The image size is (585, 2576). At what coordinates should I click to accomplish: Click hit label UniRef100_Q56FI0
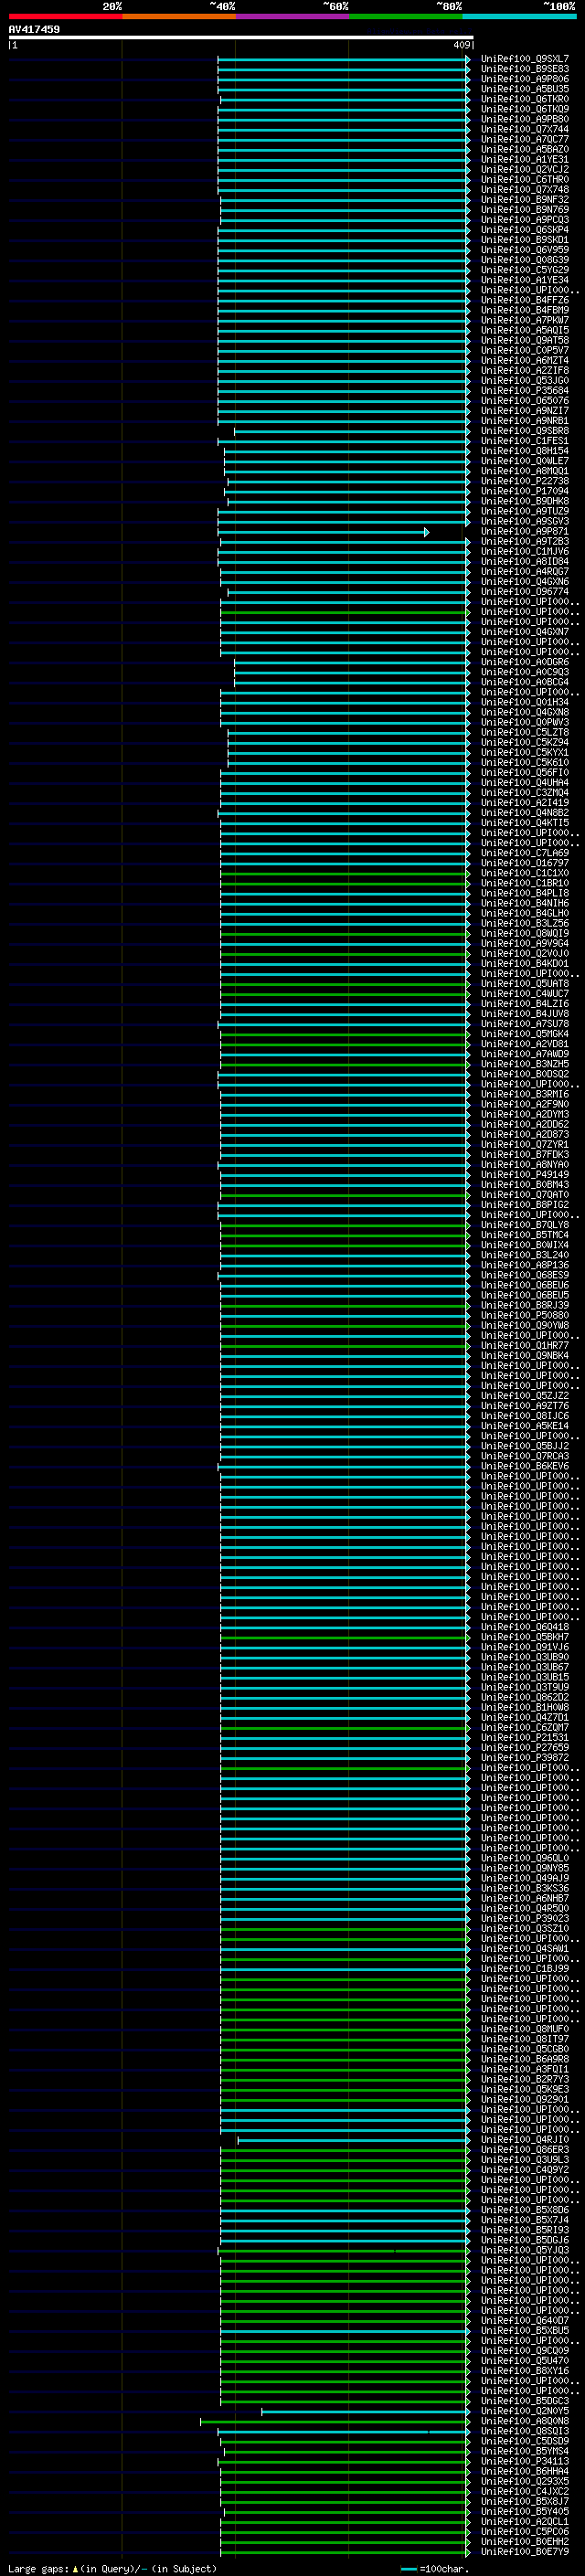525,772
